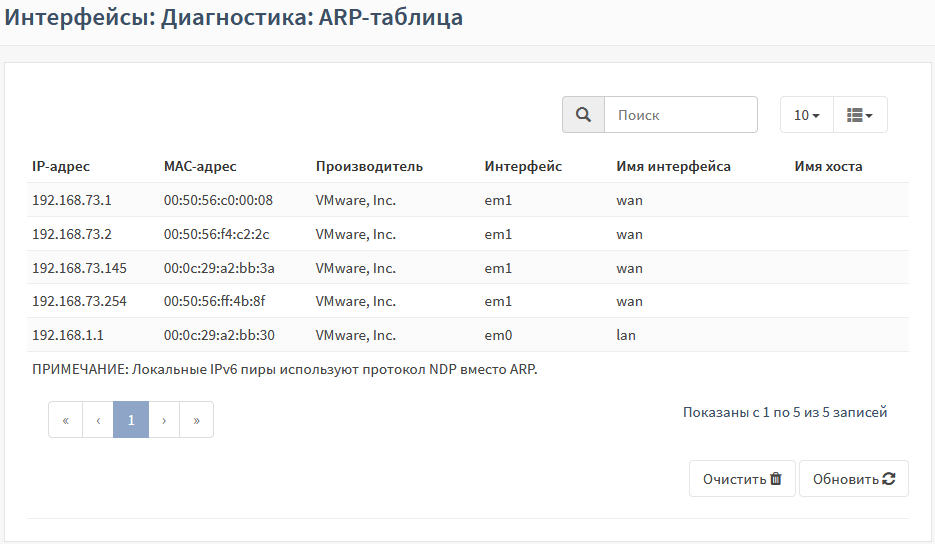The height and width of the screenshot is (544, 935).
Task: Select the 192.168.73.145 table row
Action: 468,268
